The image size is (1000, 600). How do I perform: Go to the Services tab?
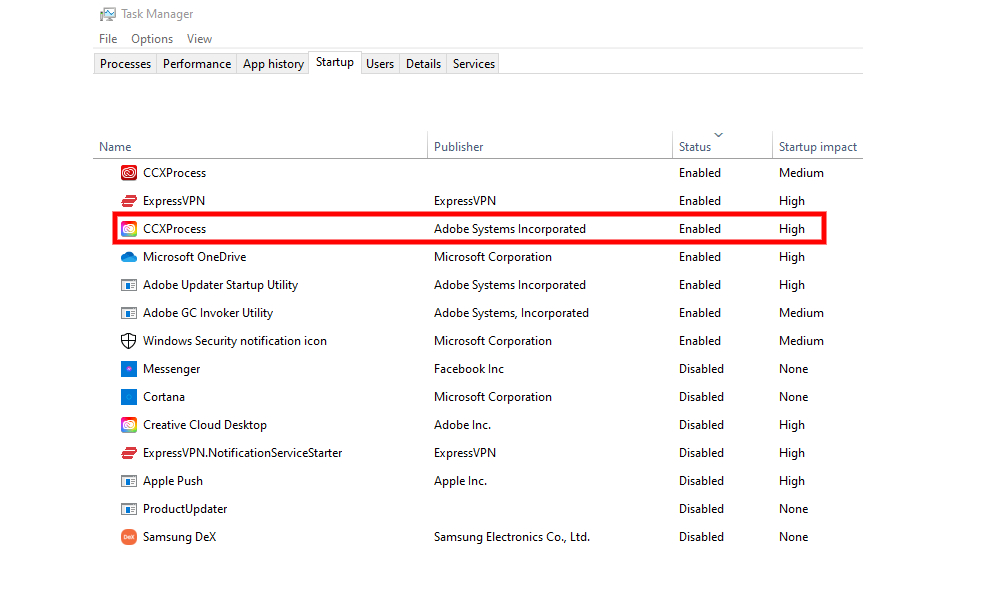coord(473,64)
